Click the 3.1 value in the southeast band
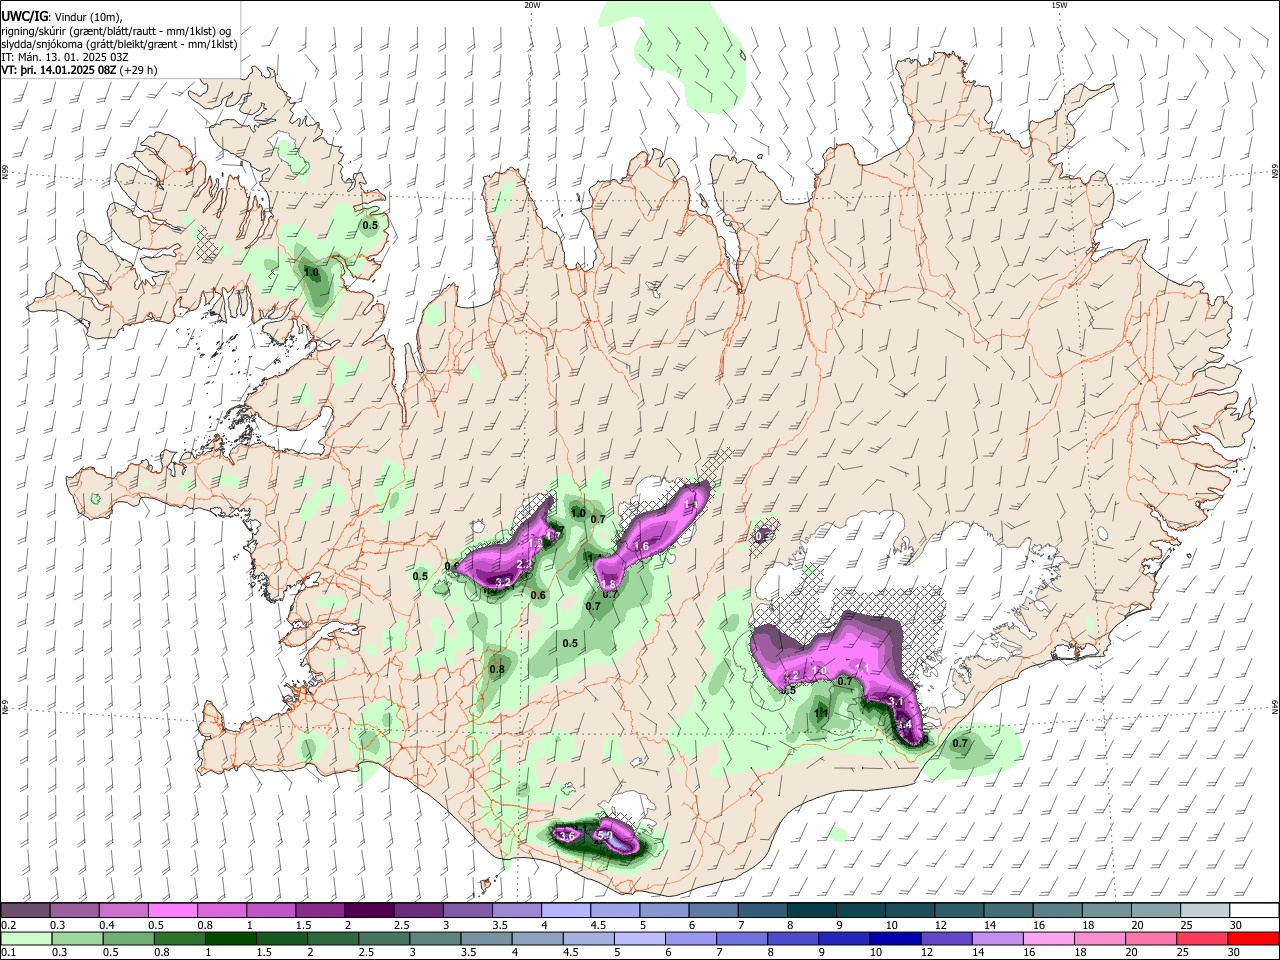Image resolution: width=1280 pixels, height=960 pixels. point(896,702)
